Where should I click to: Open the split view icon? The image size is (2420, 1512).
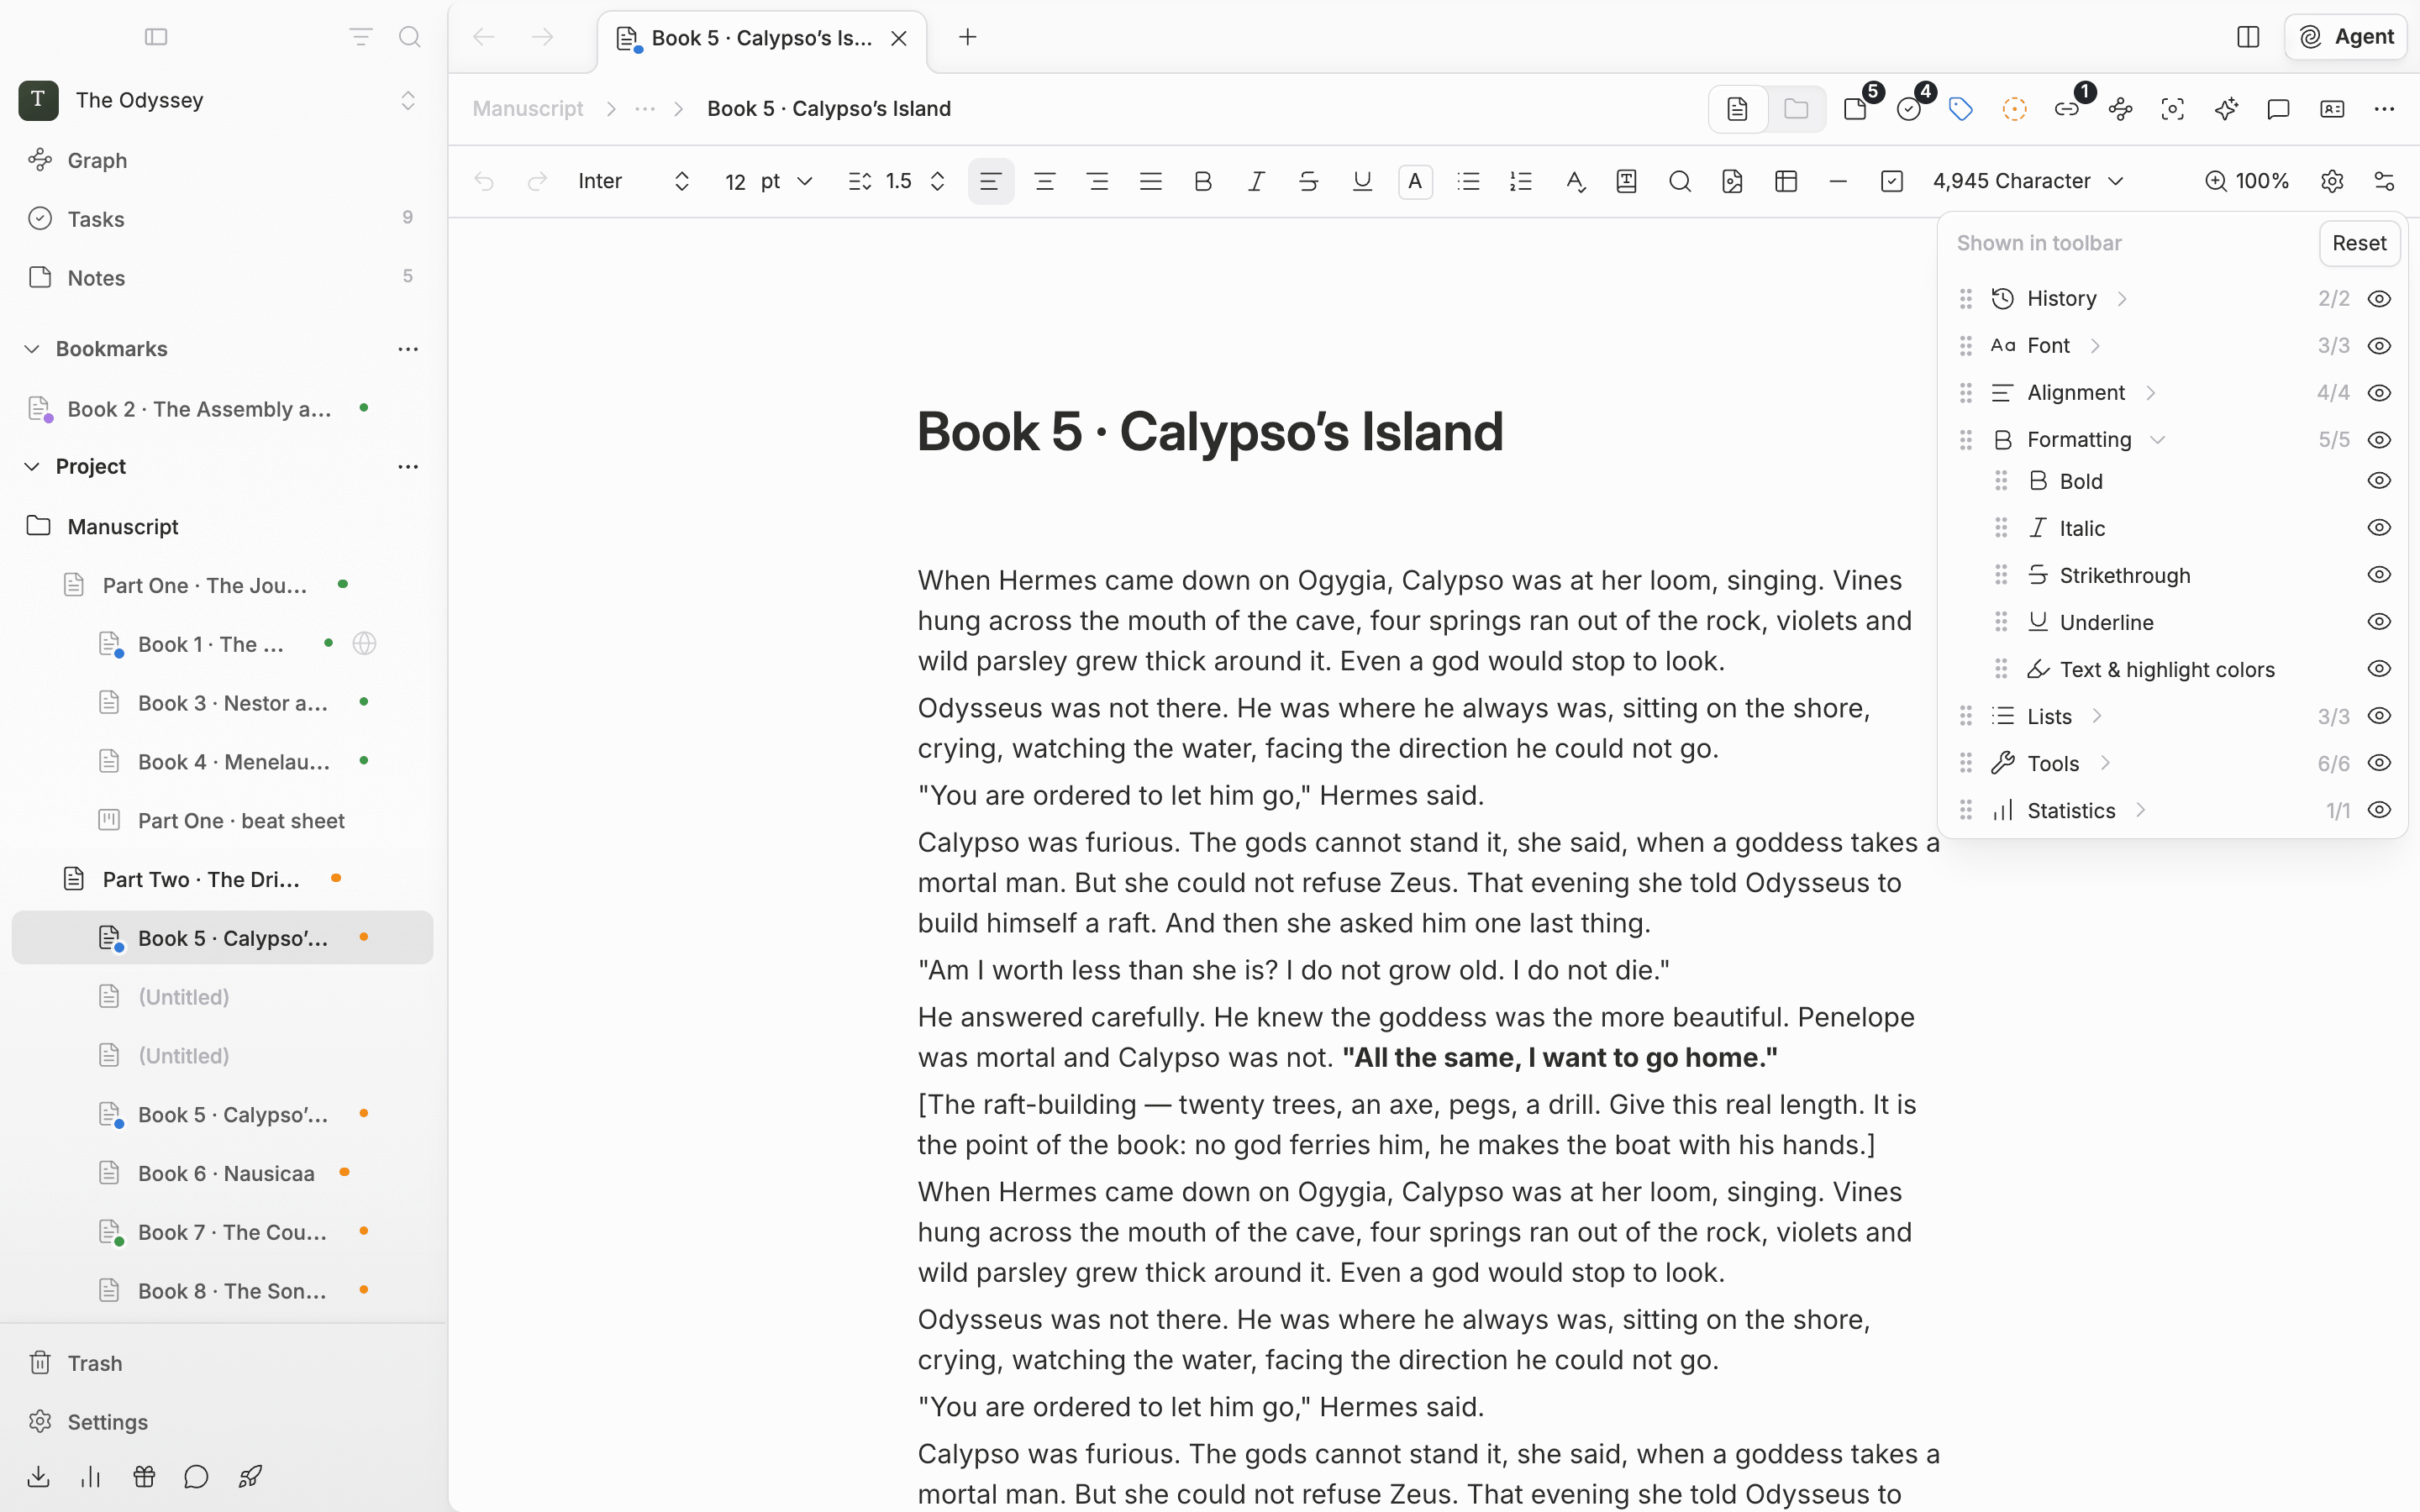pyautogui.click(x=2248, y=37)
